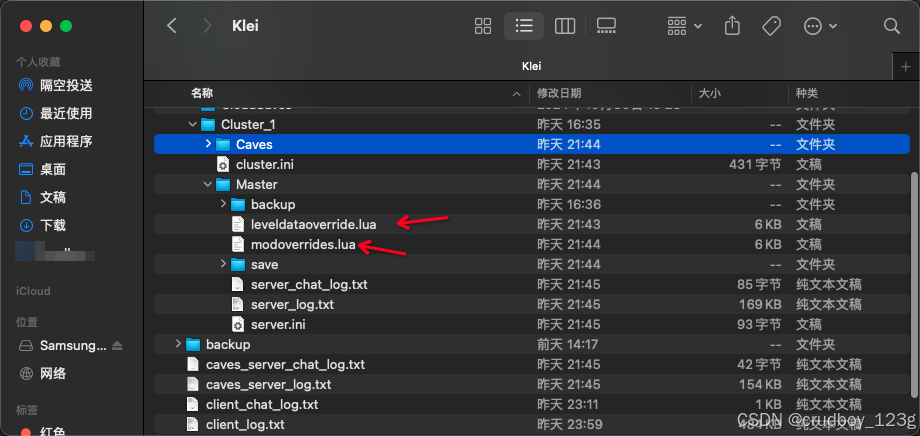The width and height of the screenshot is (920, 436).
Task: Open the search magnifier
Action: click(891, 25)
